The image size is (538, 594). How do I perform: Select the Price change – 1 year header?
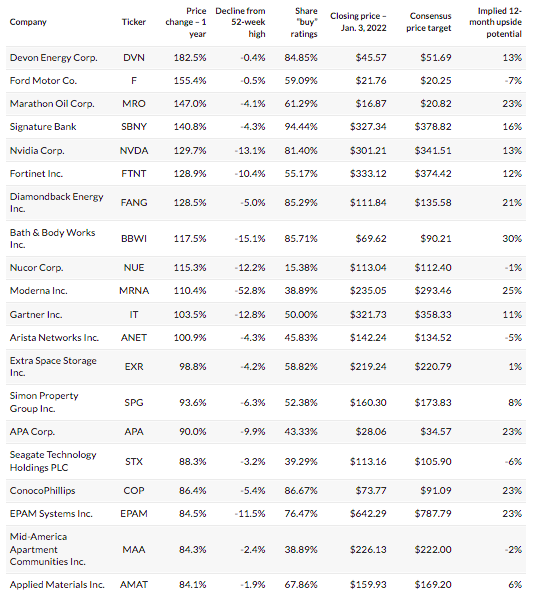click(x=186, y=22)
